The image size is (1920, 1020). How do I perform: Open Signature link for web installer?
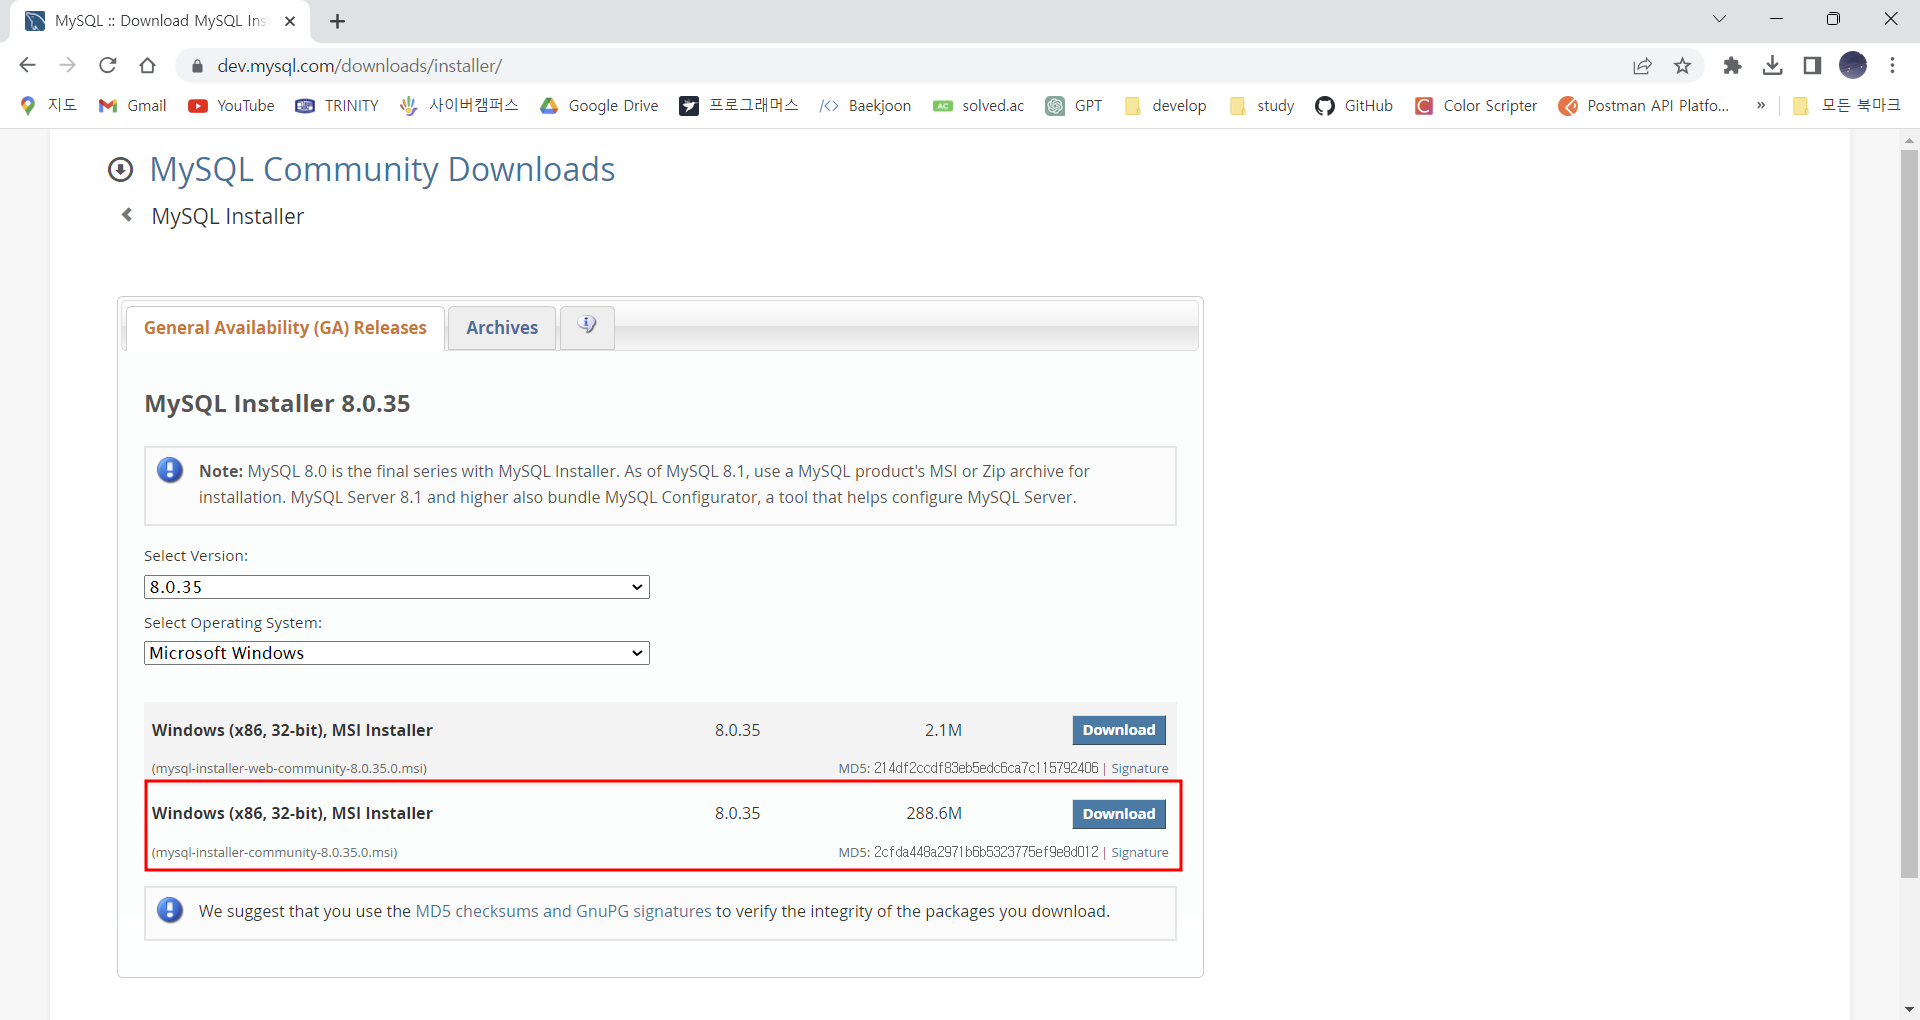coord(1140,768)
